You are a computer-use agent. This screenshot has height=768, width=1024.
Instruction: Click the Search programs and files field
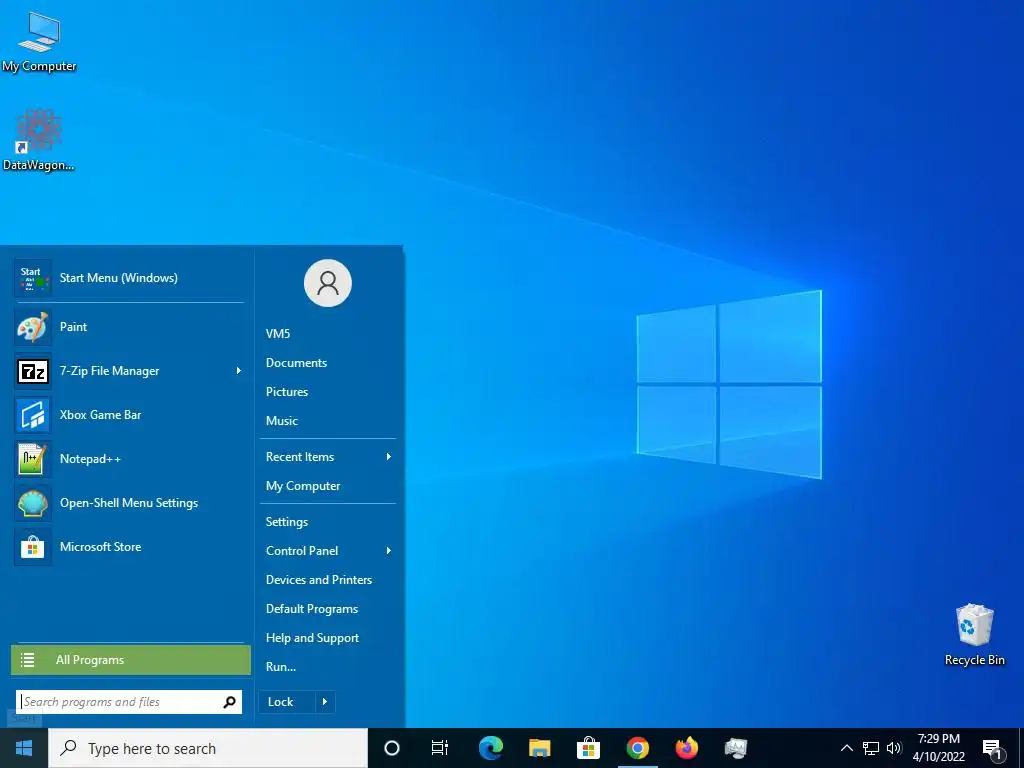(x=129, y=702)
